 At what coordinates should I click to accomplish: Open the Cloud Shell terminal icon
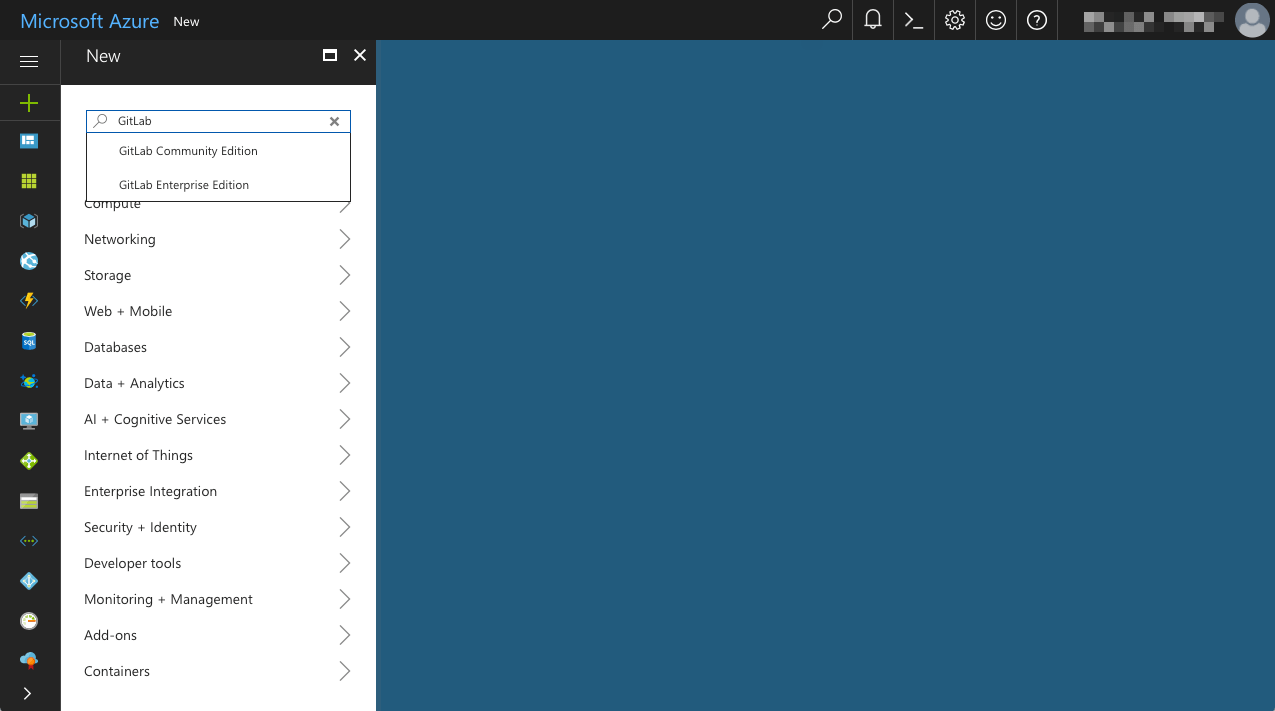912,20
